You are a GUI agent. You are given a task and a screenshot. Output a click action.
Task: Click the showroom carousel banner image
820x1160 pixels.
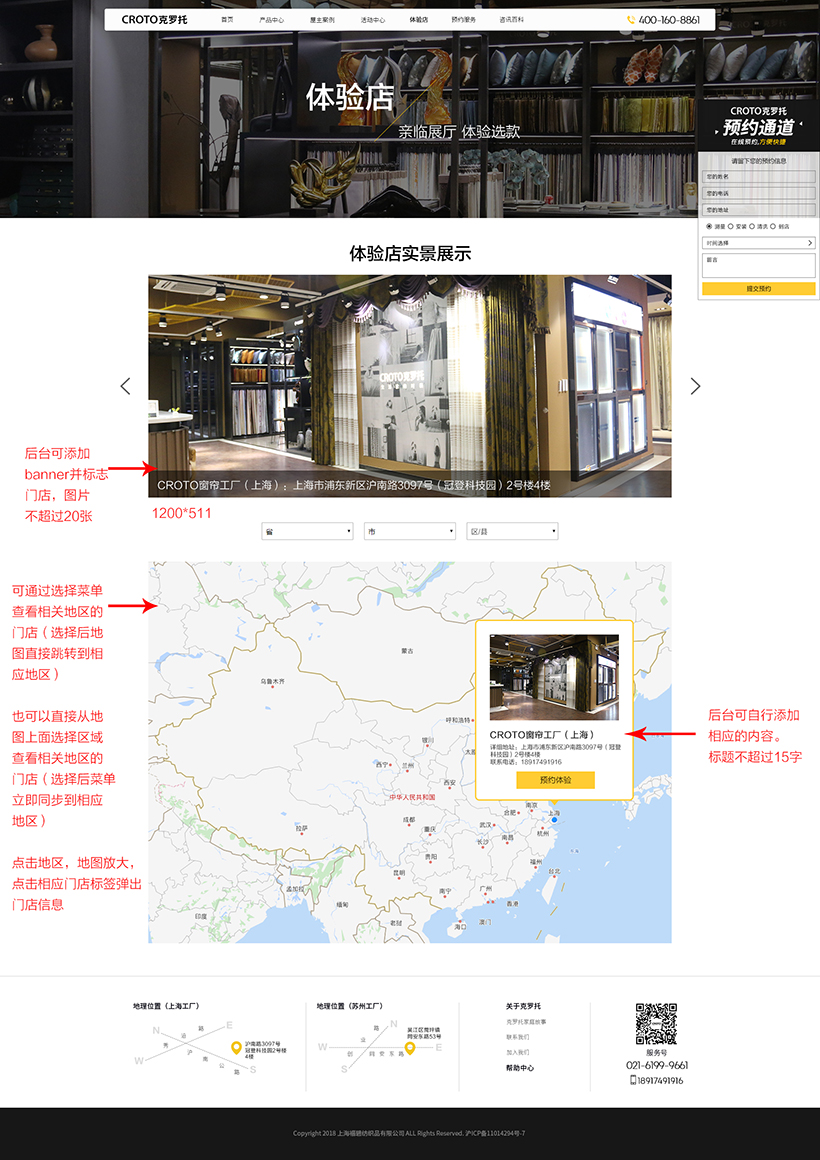click(410, 385)
